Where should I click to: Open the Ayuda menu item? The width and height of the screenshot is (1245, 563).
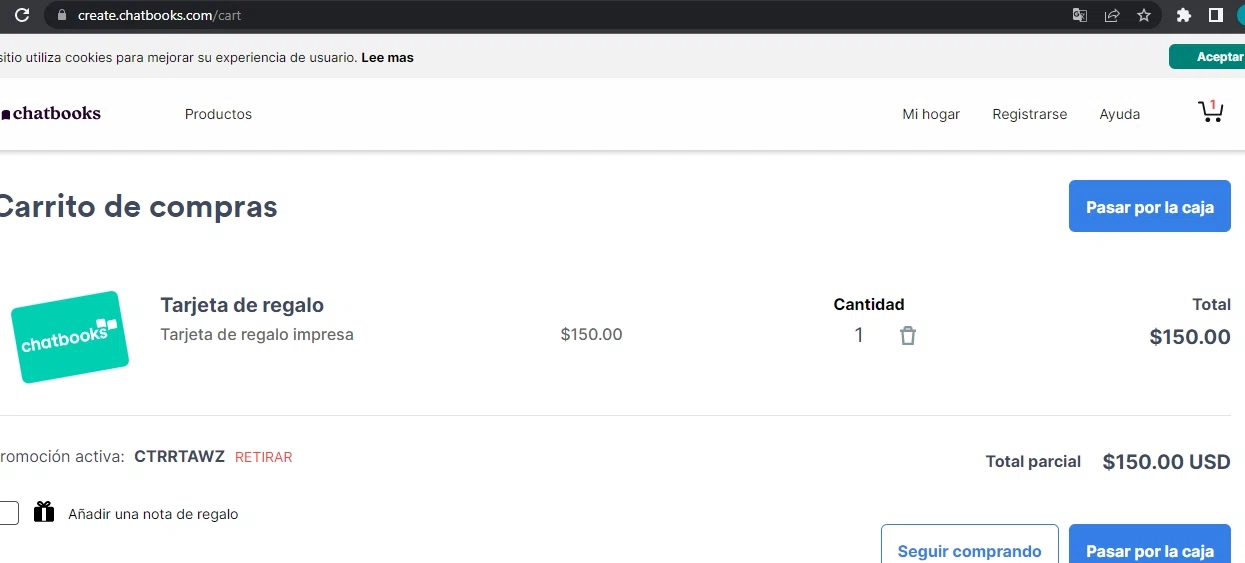1120,114
